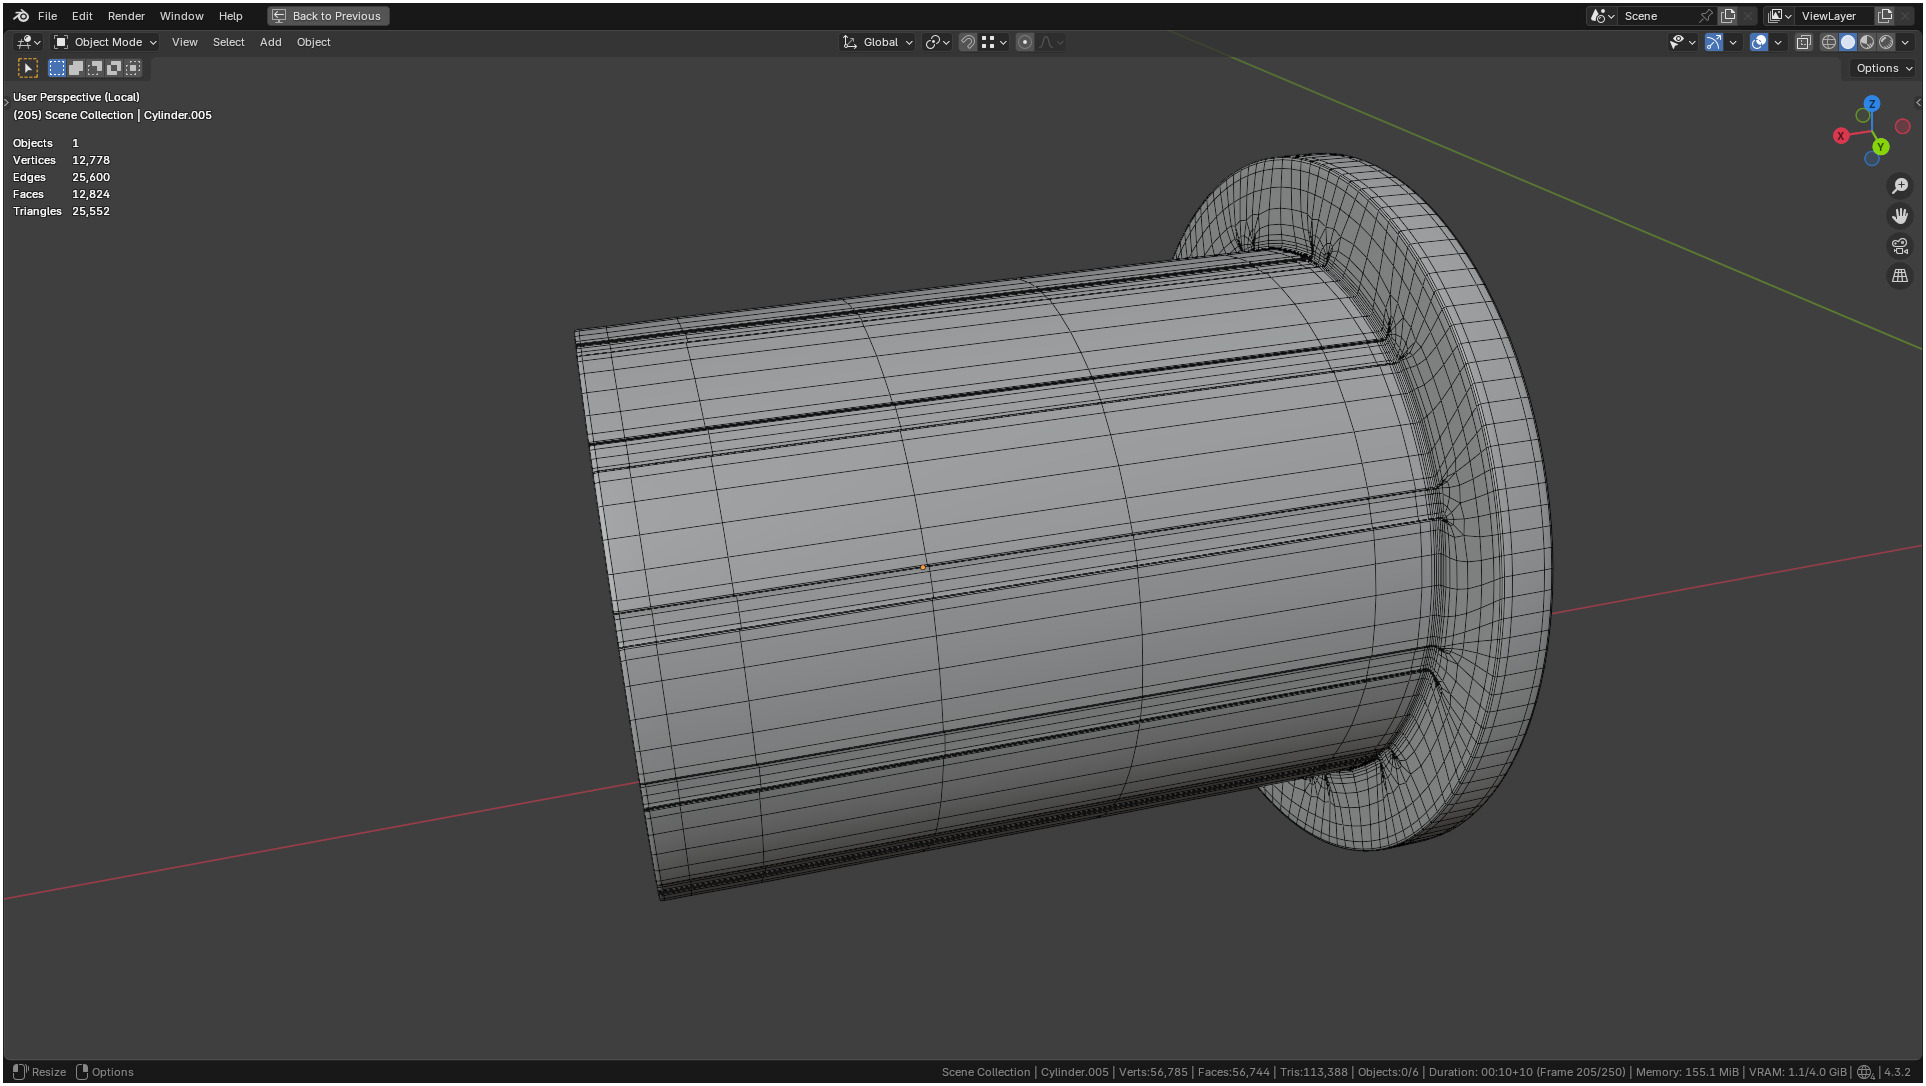Select wireframe viewport shading
Screen dimensions: 1926x1086
(1829, 42)
